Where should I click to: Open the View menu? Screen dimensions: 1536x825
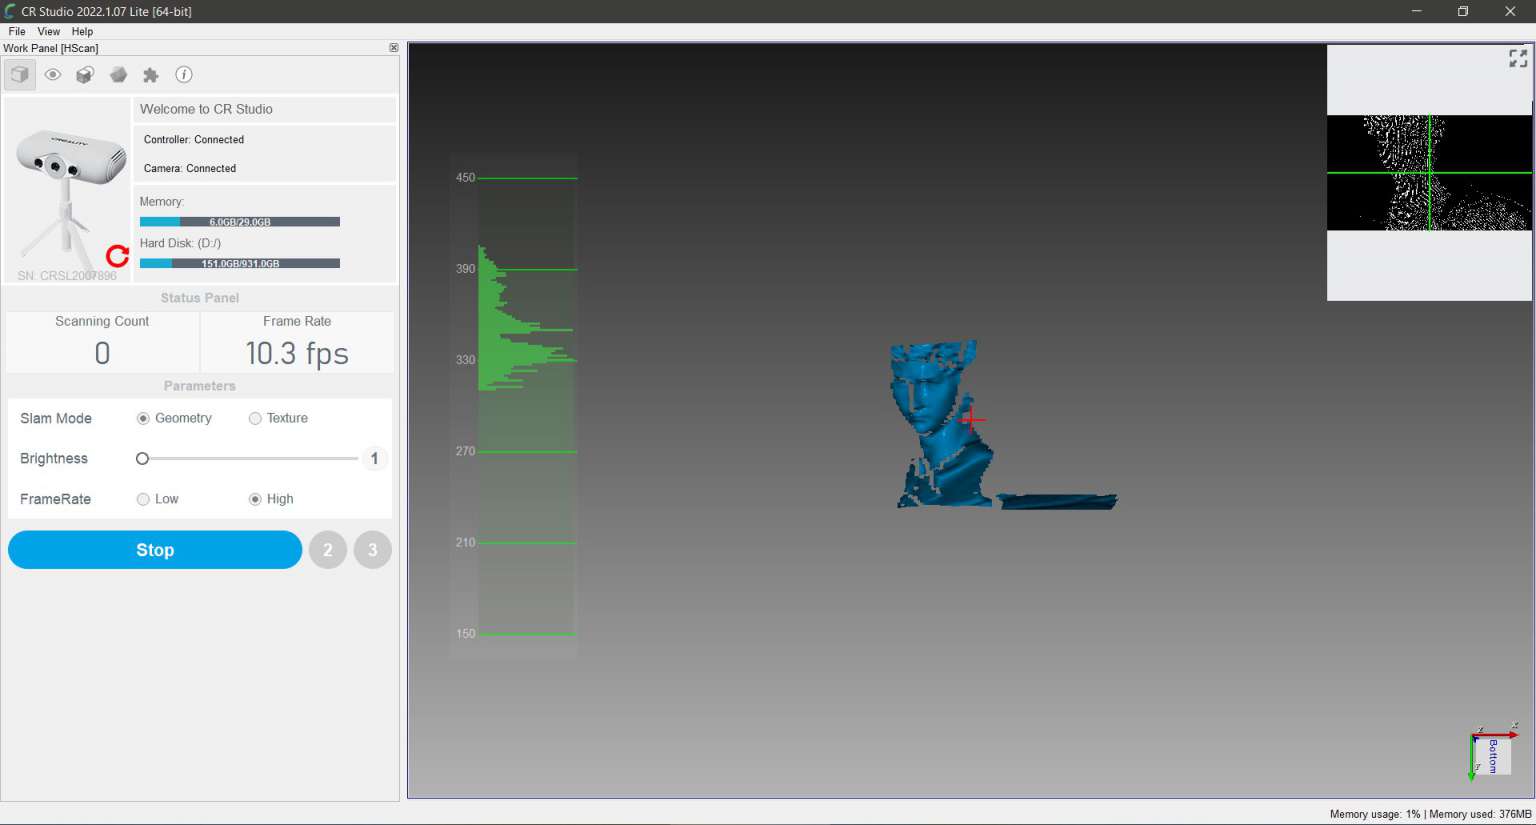coord(48,31)
